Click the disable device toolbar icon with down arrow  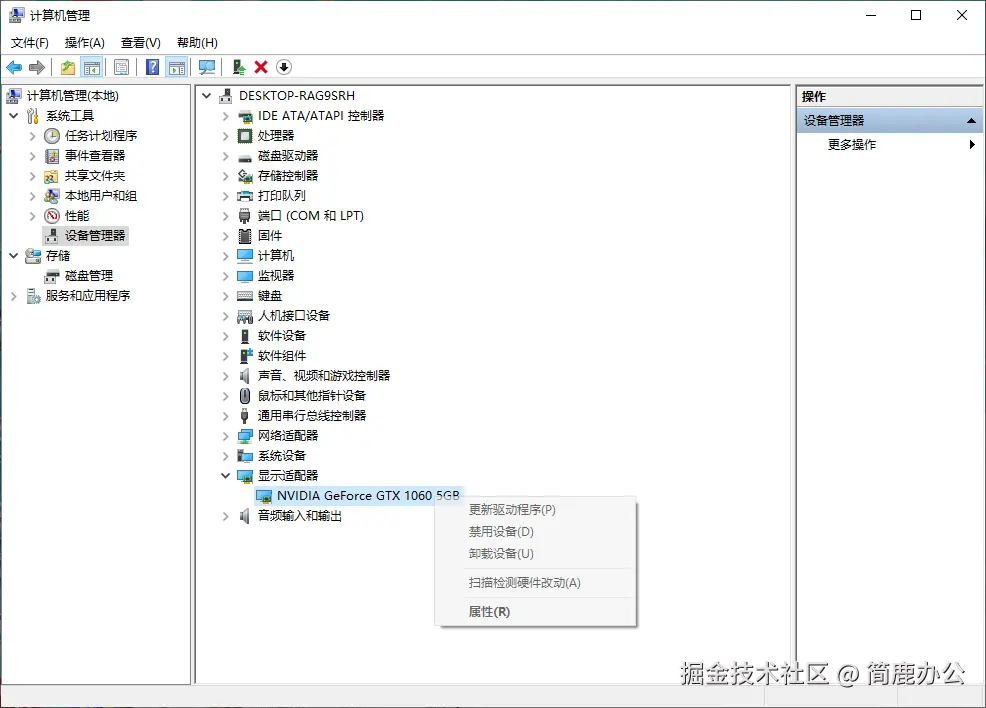284,67
